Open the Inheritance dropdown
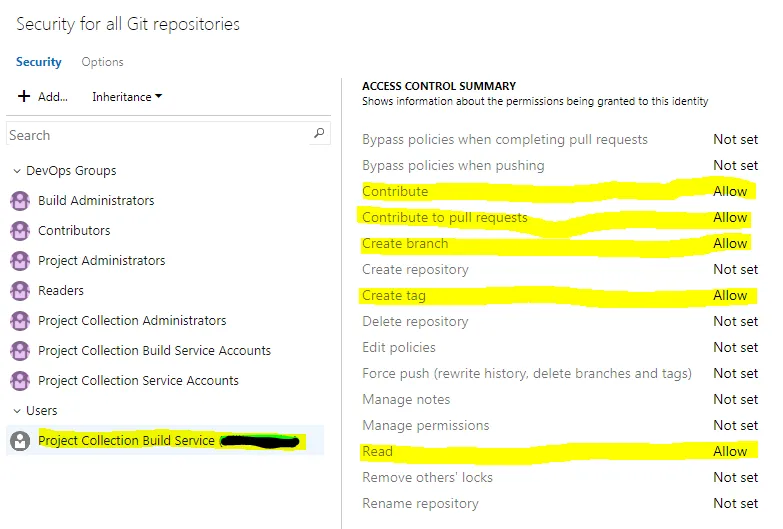The width and height of the screenshot is (783, 529). pos(127,97)
